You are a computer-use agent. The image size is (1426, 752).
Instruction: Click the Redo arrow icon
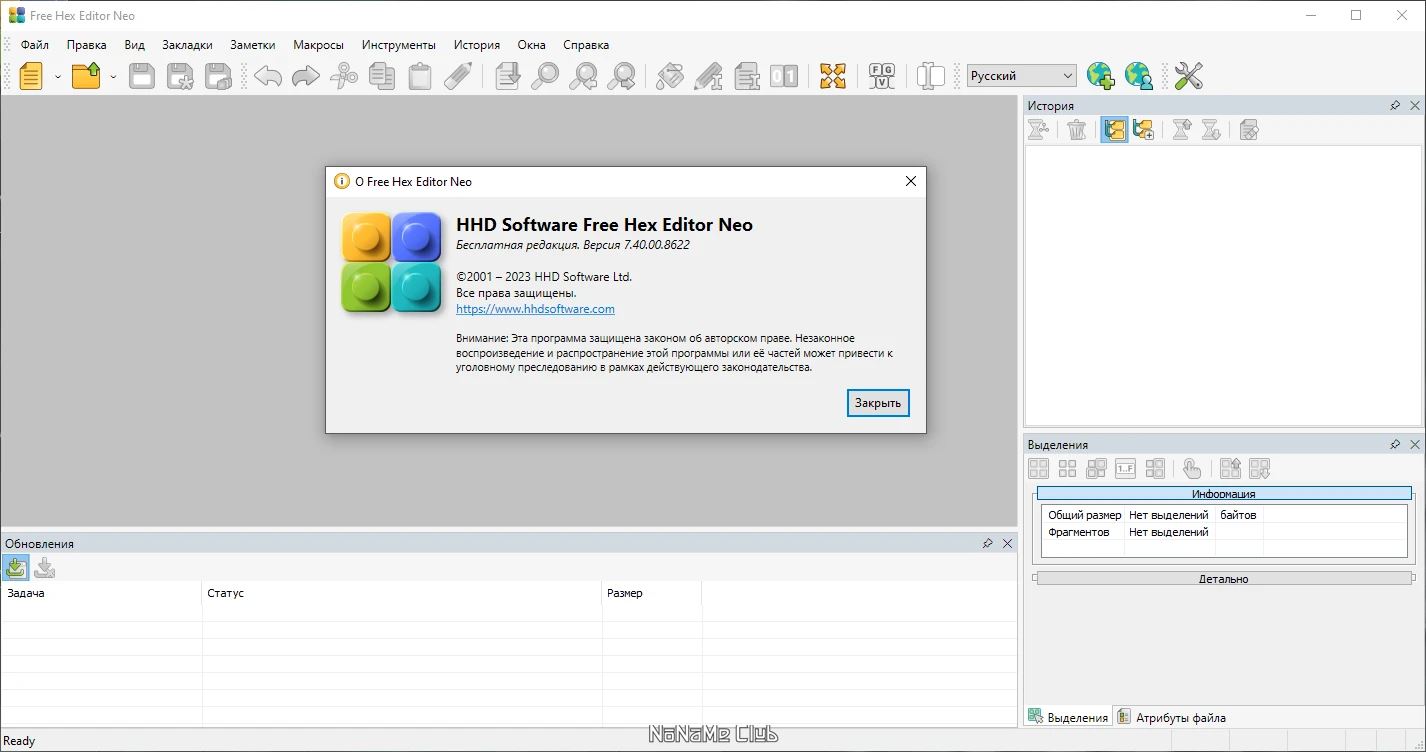click(x=305, y=76)
